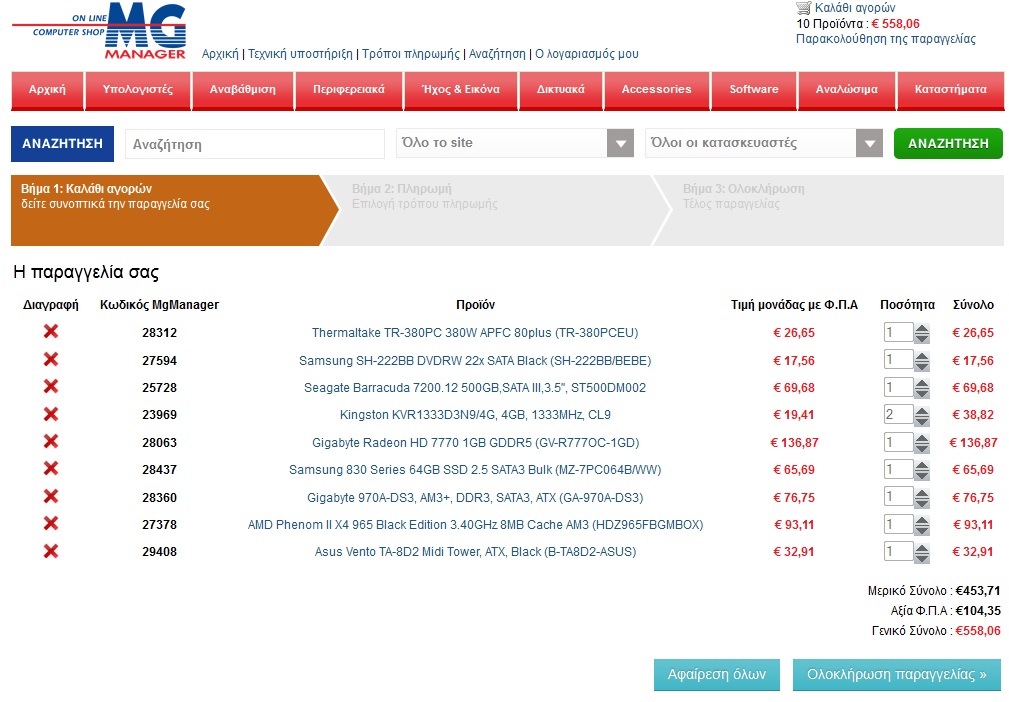Image resolution: width=1009 pixels, height=702 pixels.
Task: Click the blue ΑΝΑΖΗΤΗΣΗ label box
Action: coord(62,143)
